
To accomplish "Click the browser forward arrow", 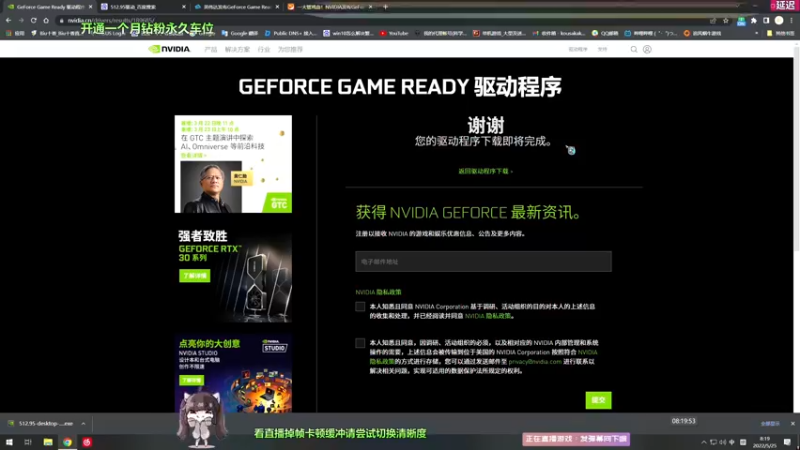I will click(21, 20).
